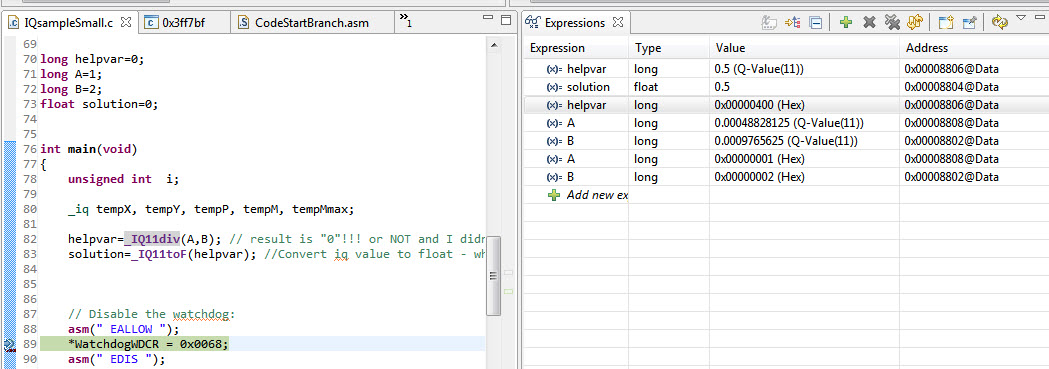Open the 0x3ff7bf editor tab

point(183,23)
